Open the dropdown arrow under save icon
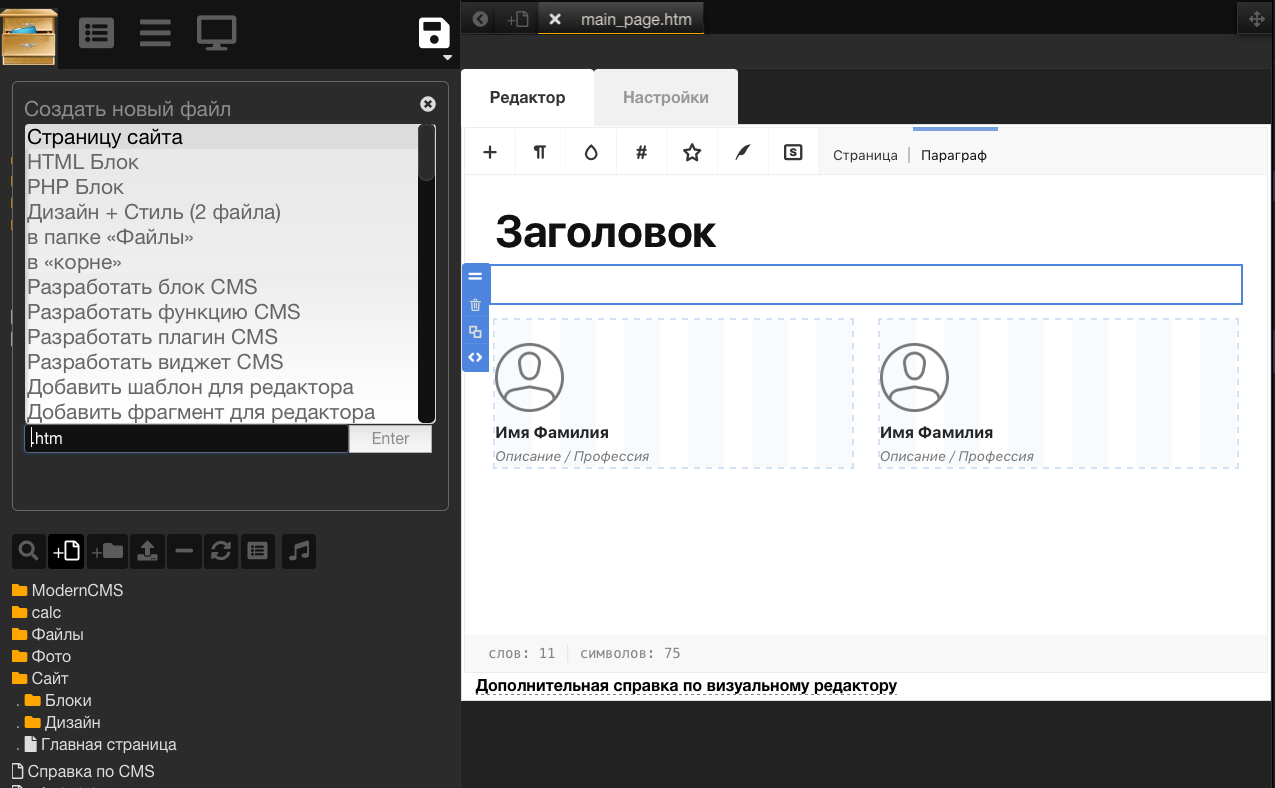The image size is (1275, 788). click(447, 58)
